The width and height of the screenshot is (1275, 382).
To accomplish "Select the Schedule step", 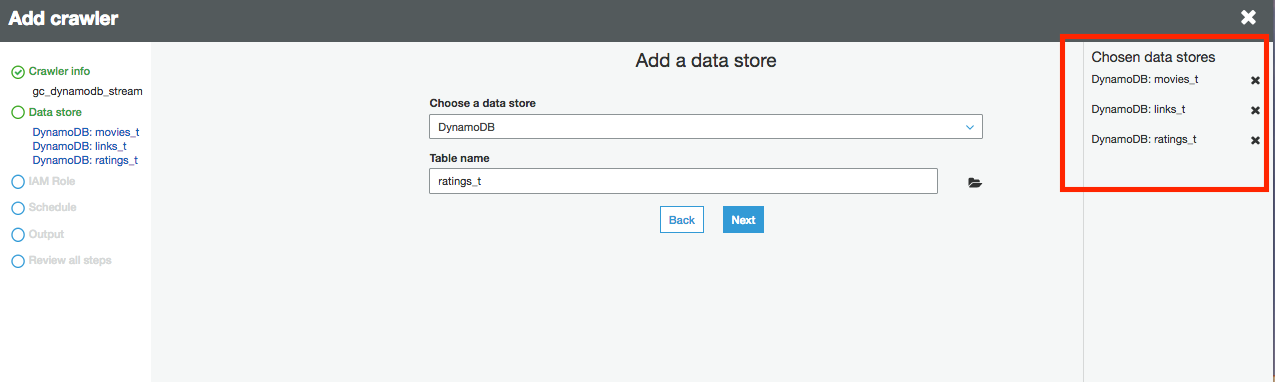I will 52,208.
